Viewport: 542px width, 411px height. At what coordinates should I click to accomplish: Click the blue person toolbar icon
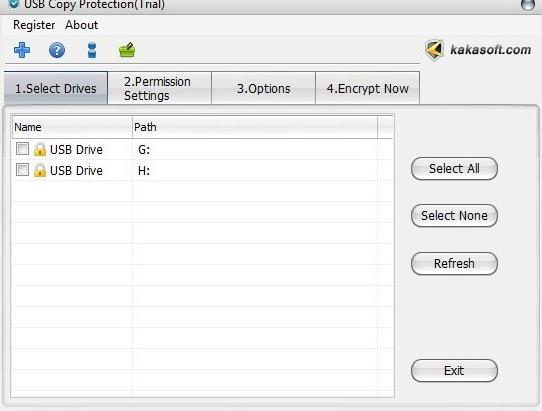pyautogui.click(x=92, y=50)
